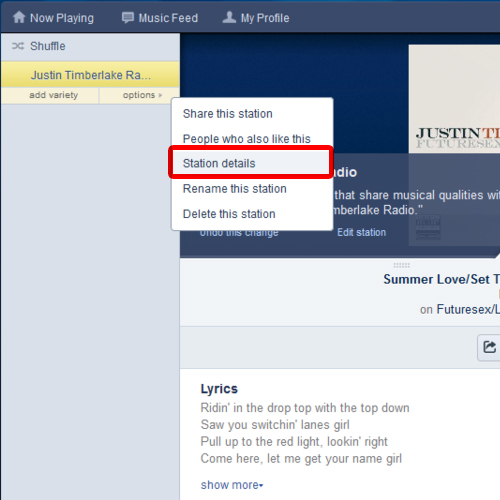Click the Shuffle crossed-arrows icon

[18, 46]
